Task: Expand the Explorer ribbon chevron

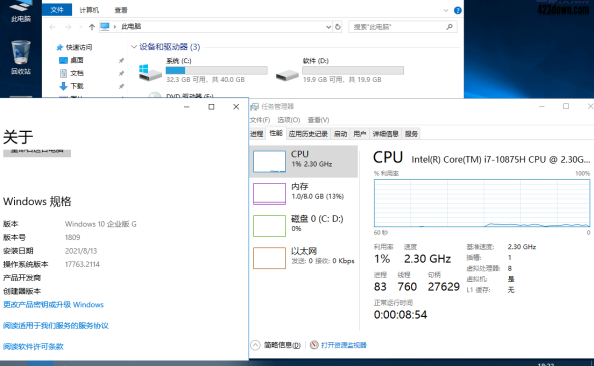Action: pos(446,10)
